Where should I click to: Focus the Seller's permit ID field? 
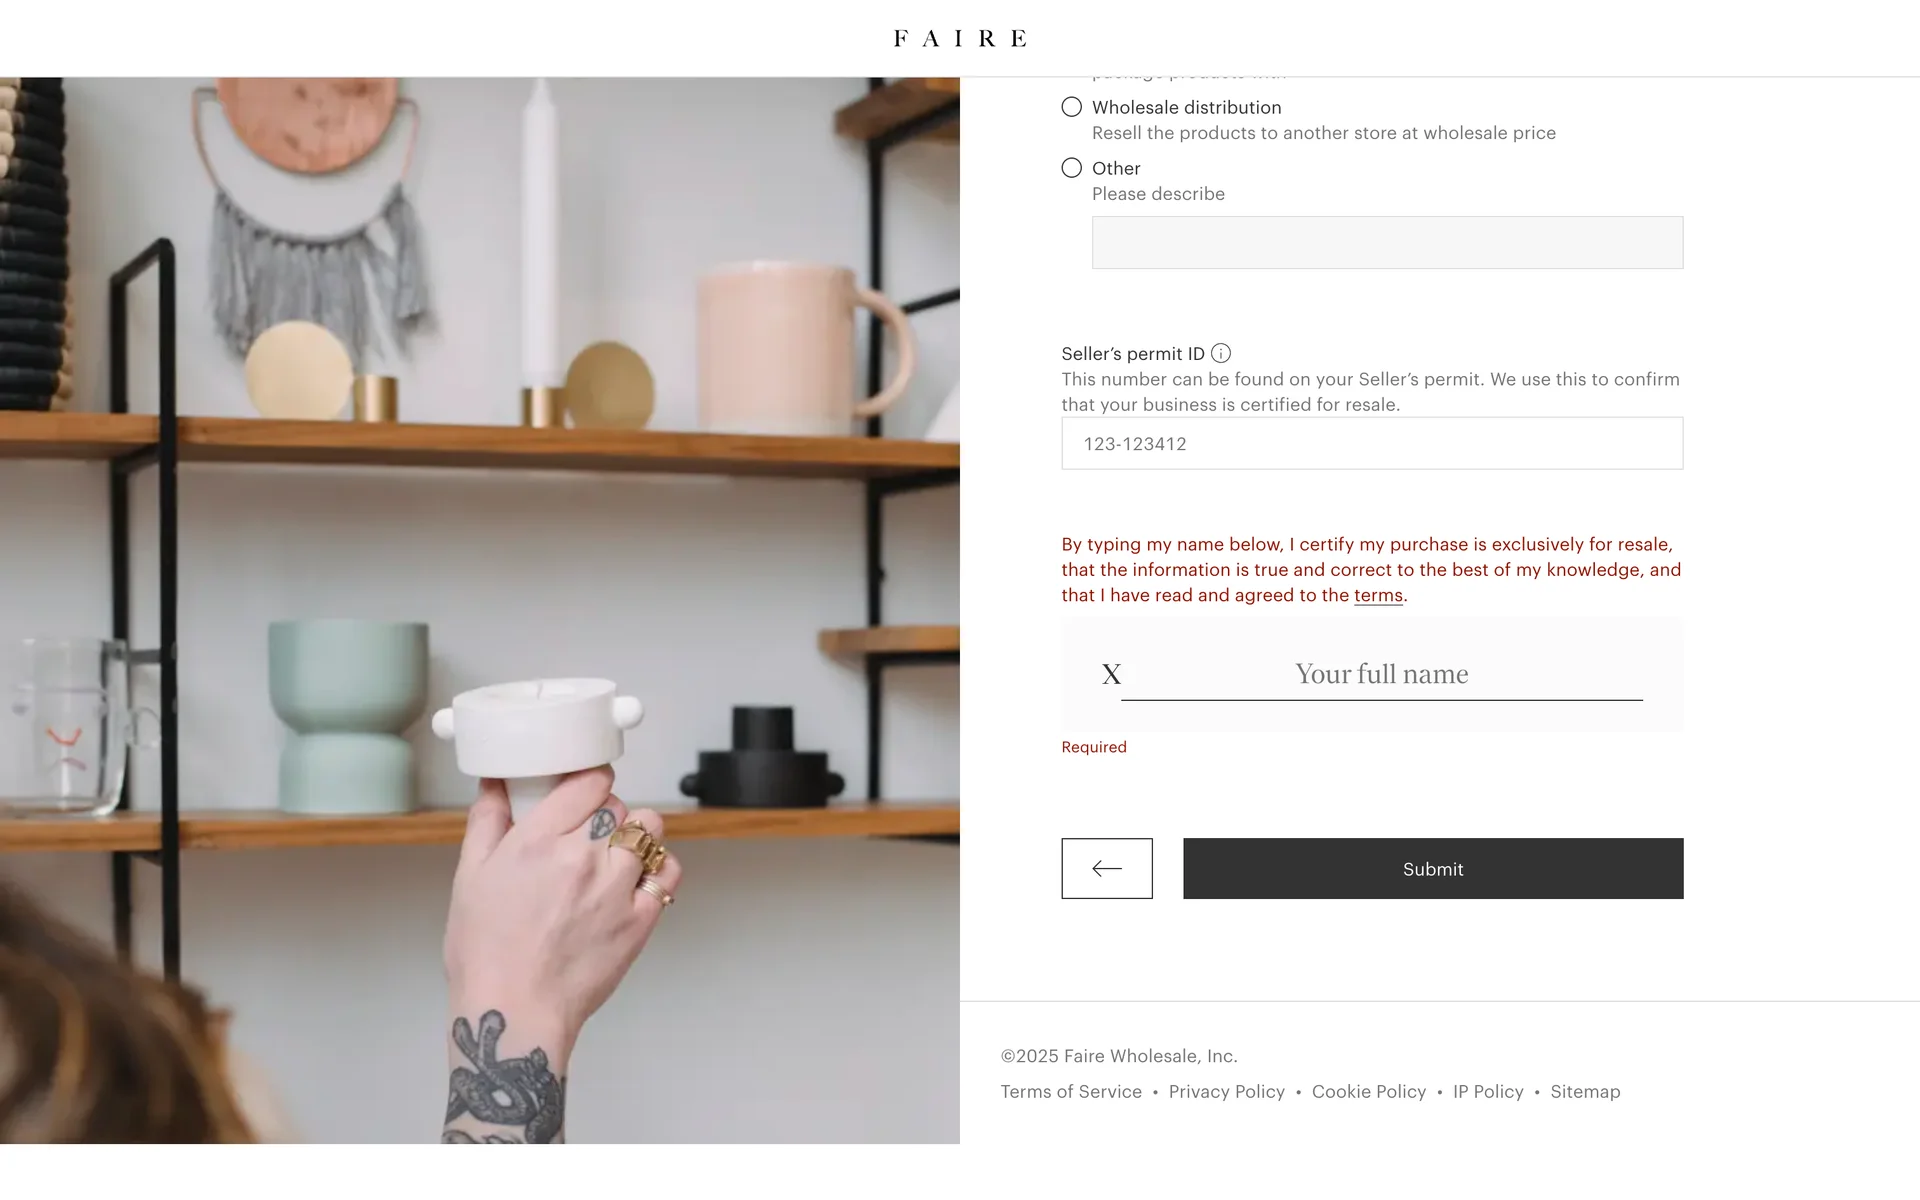tap(1372, 443)
